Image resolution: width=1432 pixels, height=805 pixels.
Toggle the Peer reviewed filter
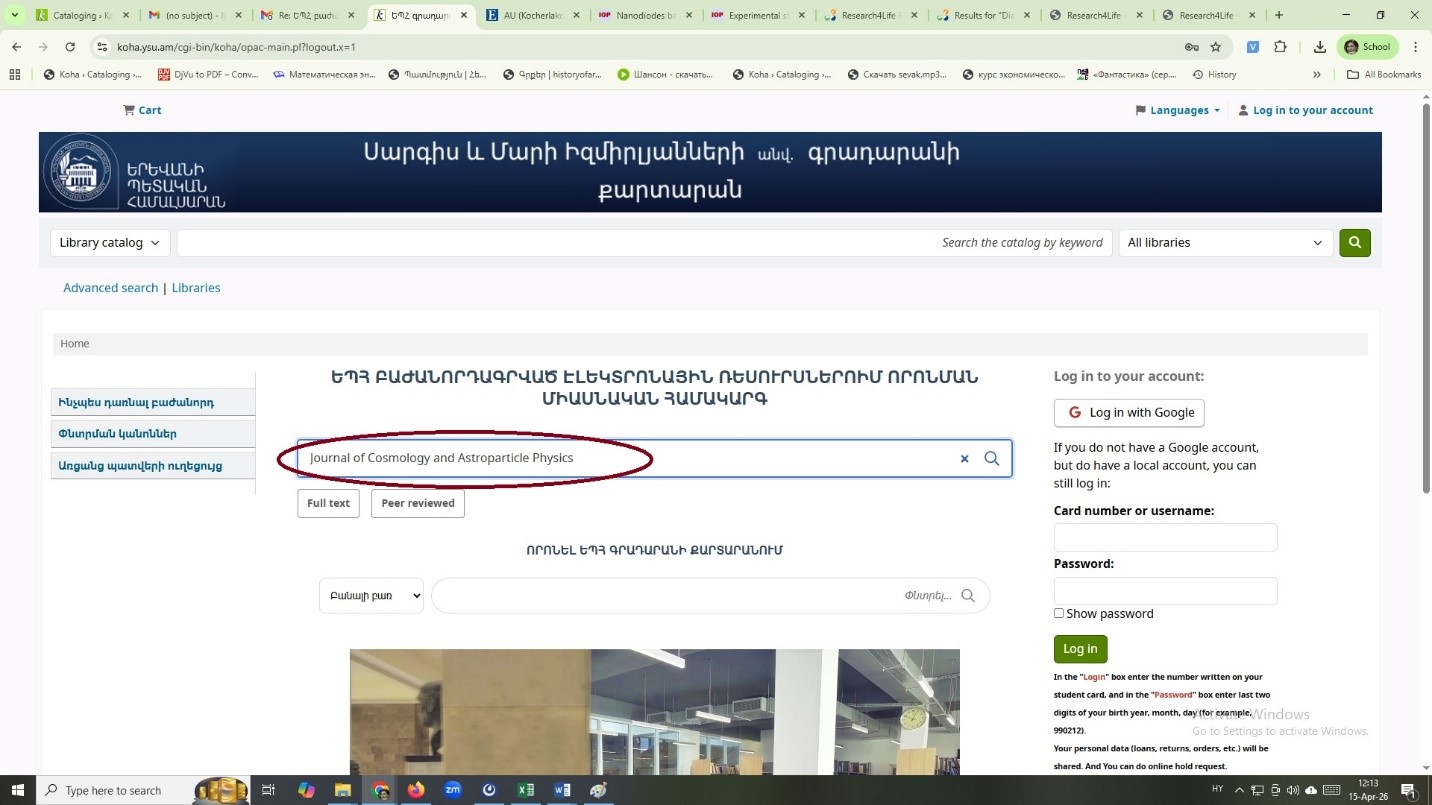pyautogui.click(x=417, y=503)
